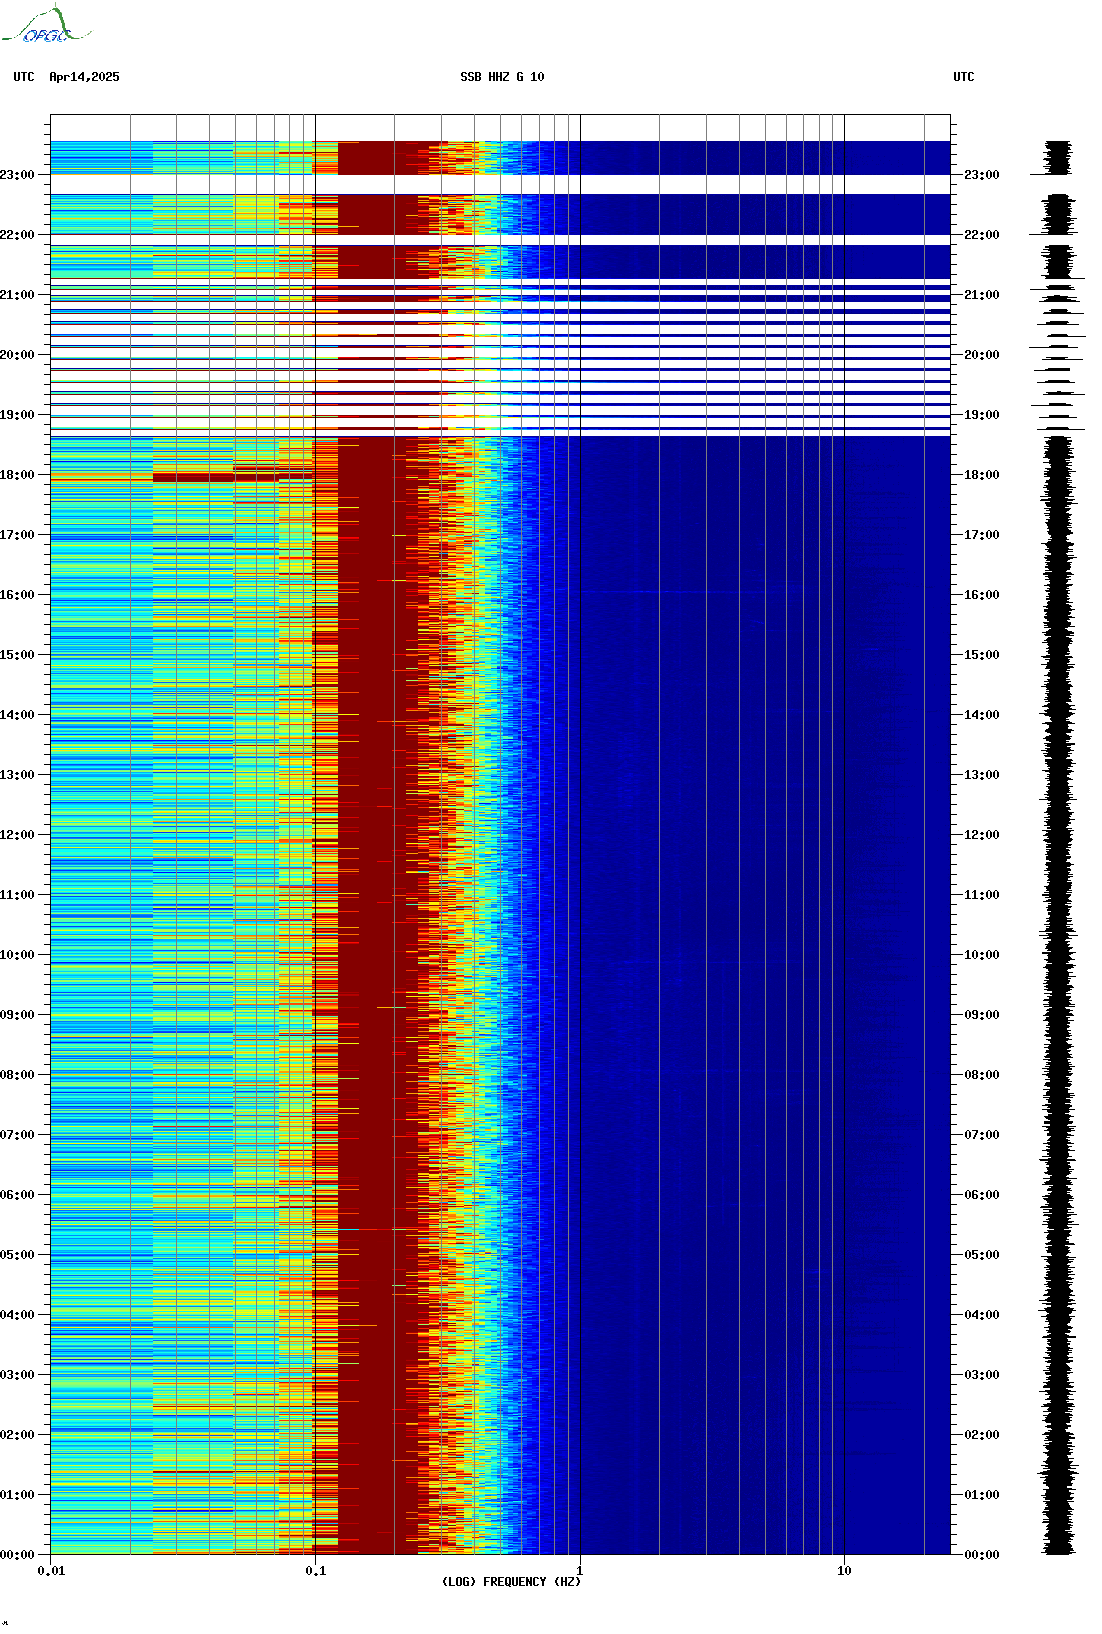Screen dimensions: 1102x1634
Task: Select the SSB HHZ G 10 title
Action: click(x=502, y=77)
